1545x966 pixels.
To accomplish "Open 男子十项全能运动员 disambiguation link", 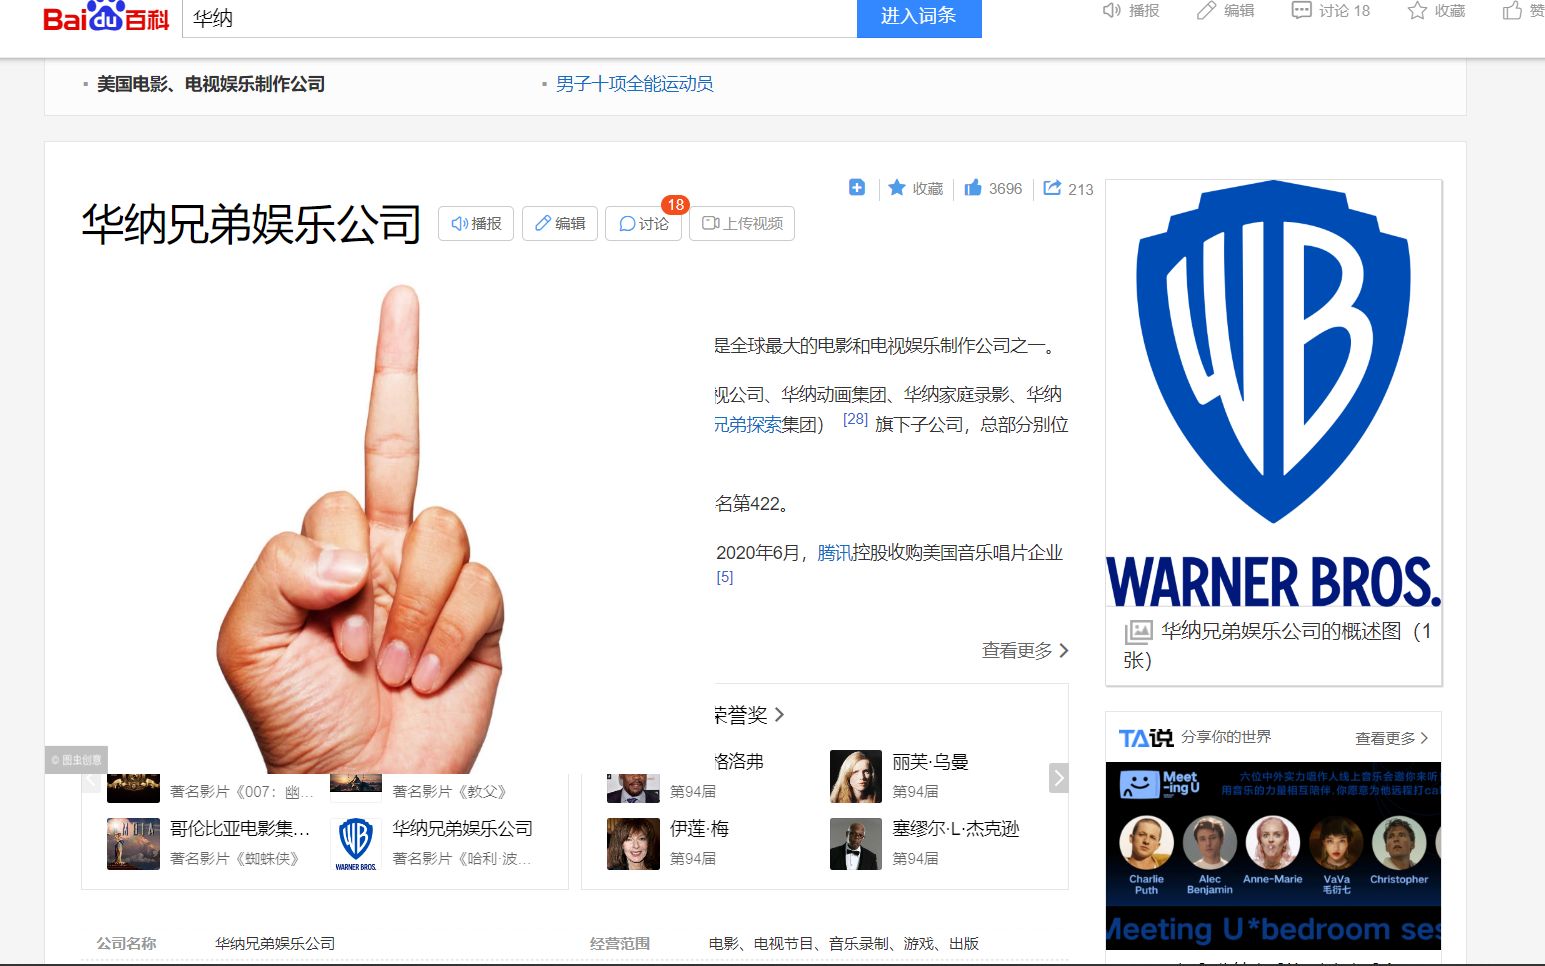I will coord(635,84).
